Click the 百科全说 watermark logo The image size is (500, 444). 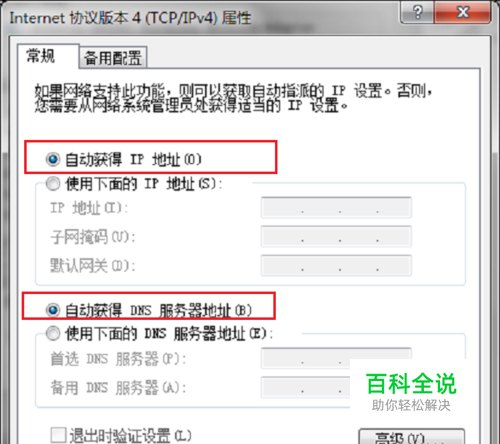[x=411, y=384]
